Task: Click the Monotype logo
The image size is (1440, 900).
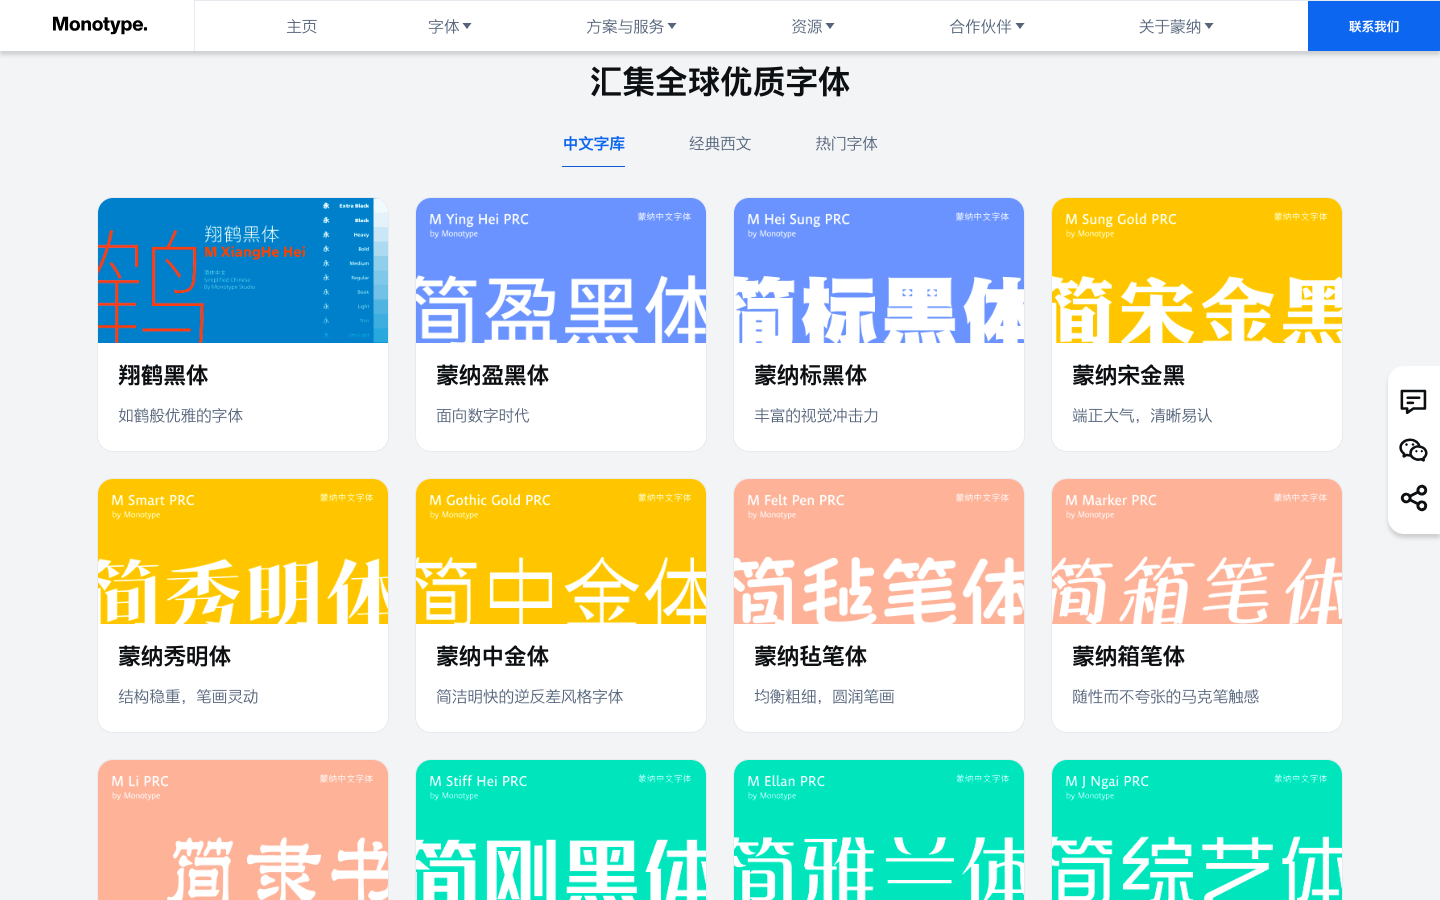Action: (x=99, y=25)
